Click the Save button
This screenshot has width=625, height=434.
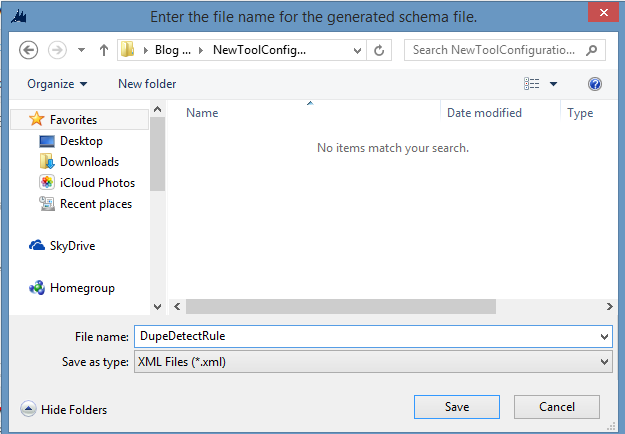[x=456, y=407]
